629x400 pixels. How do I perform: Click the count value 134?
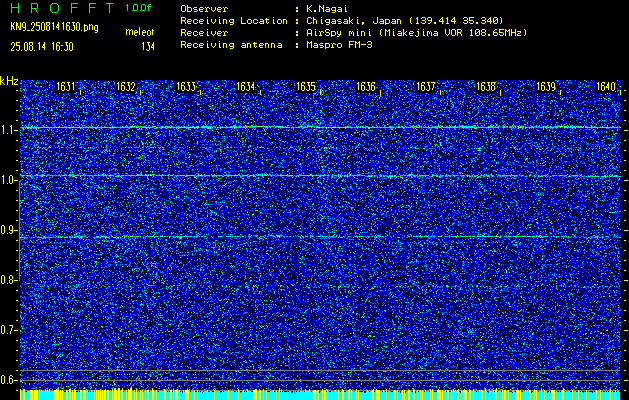148,47
